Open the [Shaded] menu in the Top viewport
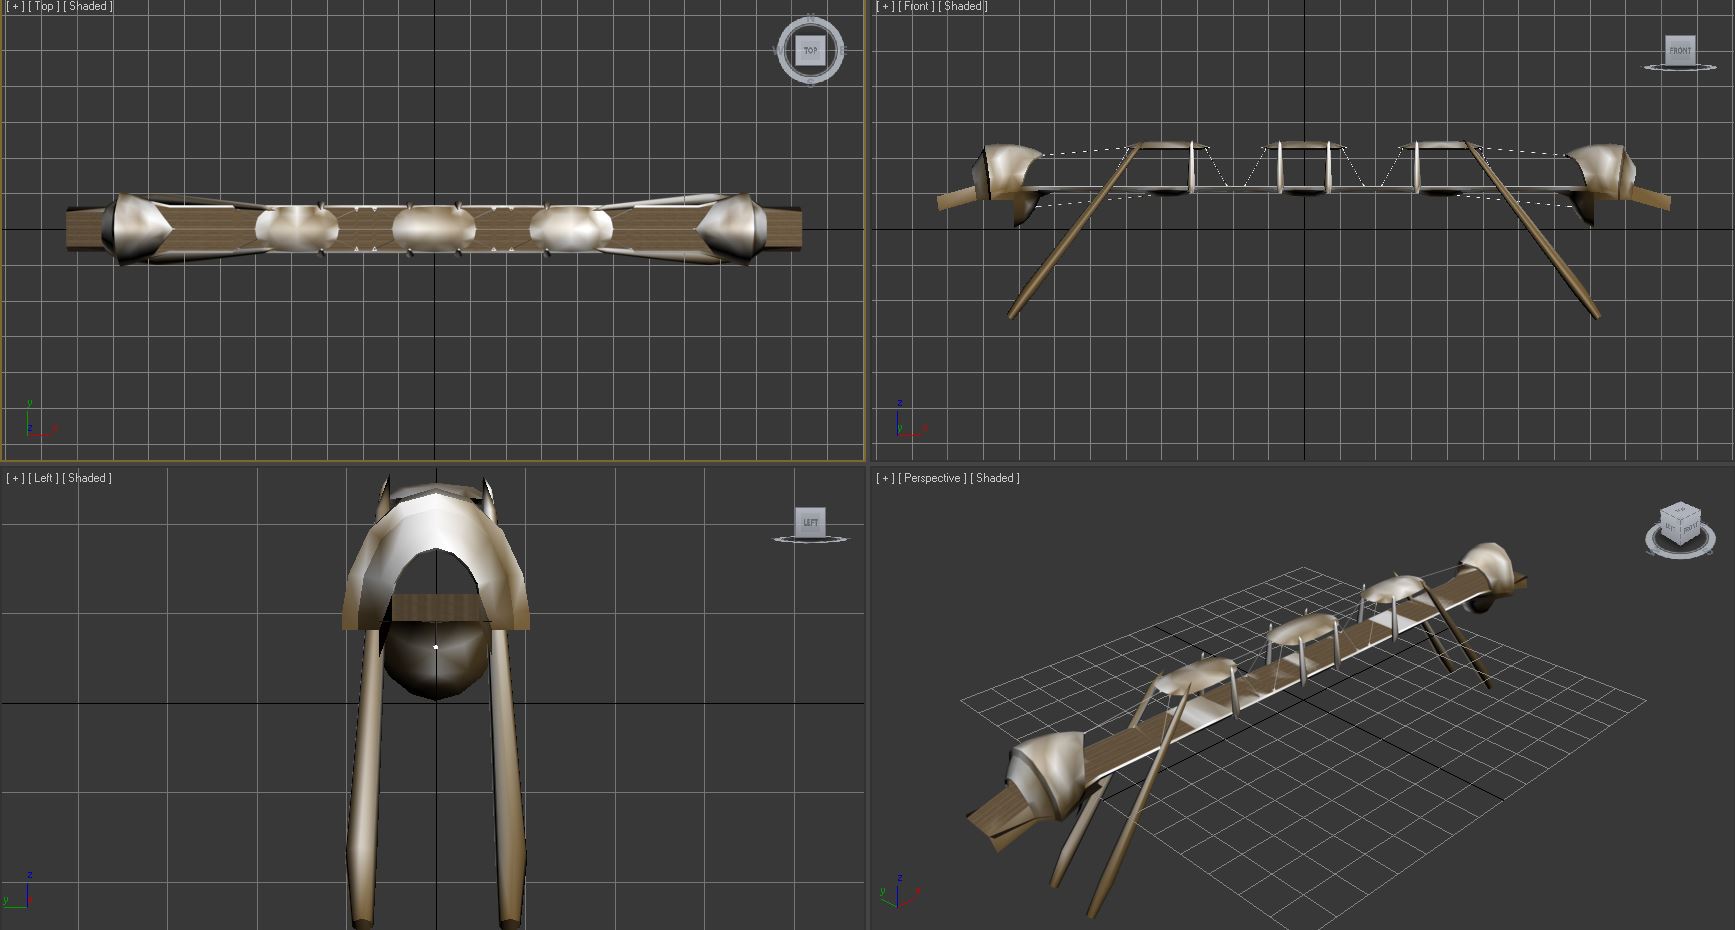1735x930 pixels. pyautogui.click(x=88, y=7)
